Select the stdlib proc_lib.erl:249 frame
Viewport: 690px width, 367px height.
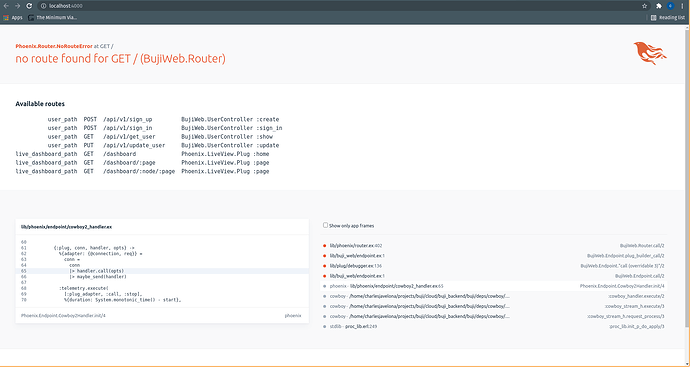pos(493,327)
